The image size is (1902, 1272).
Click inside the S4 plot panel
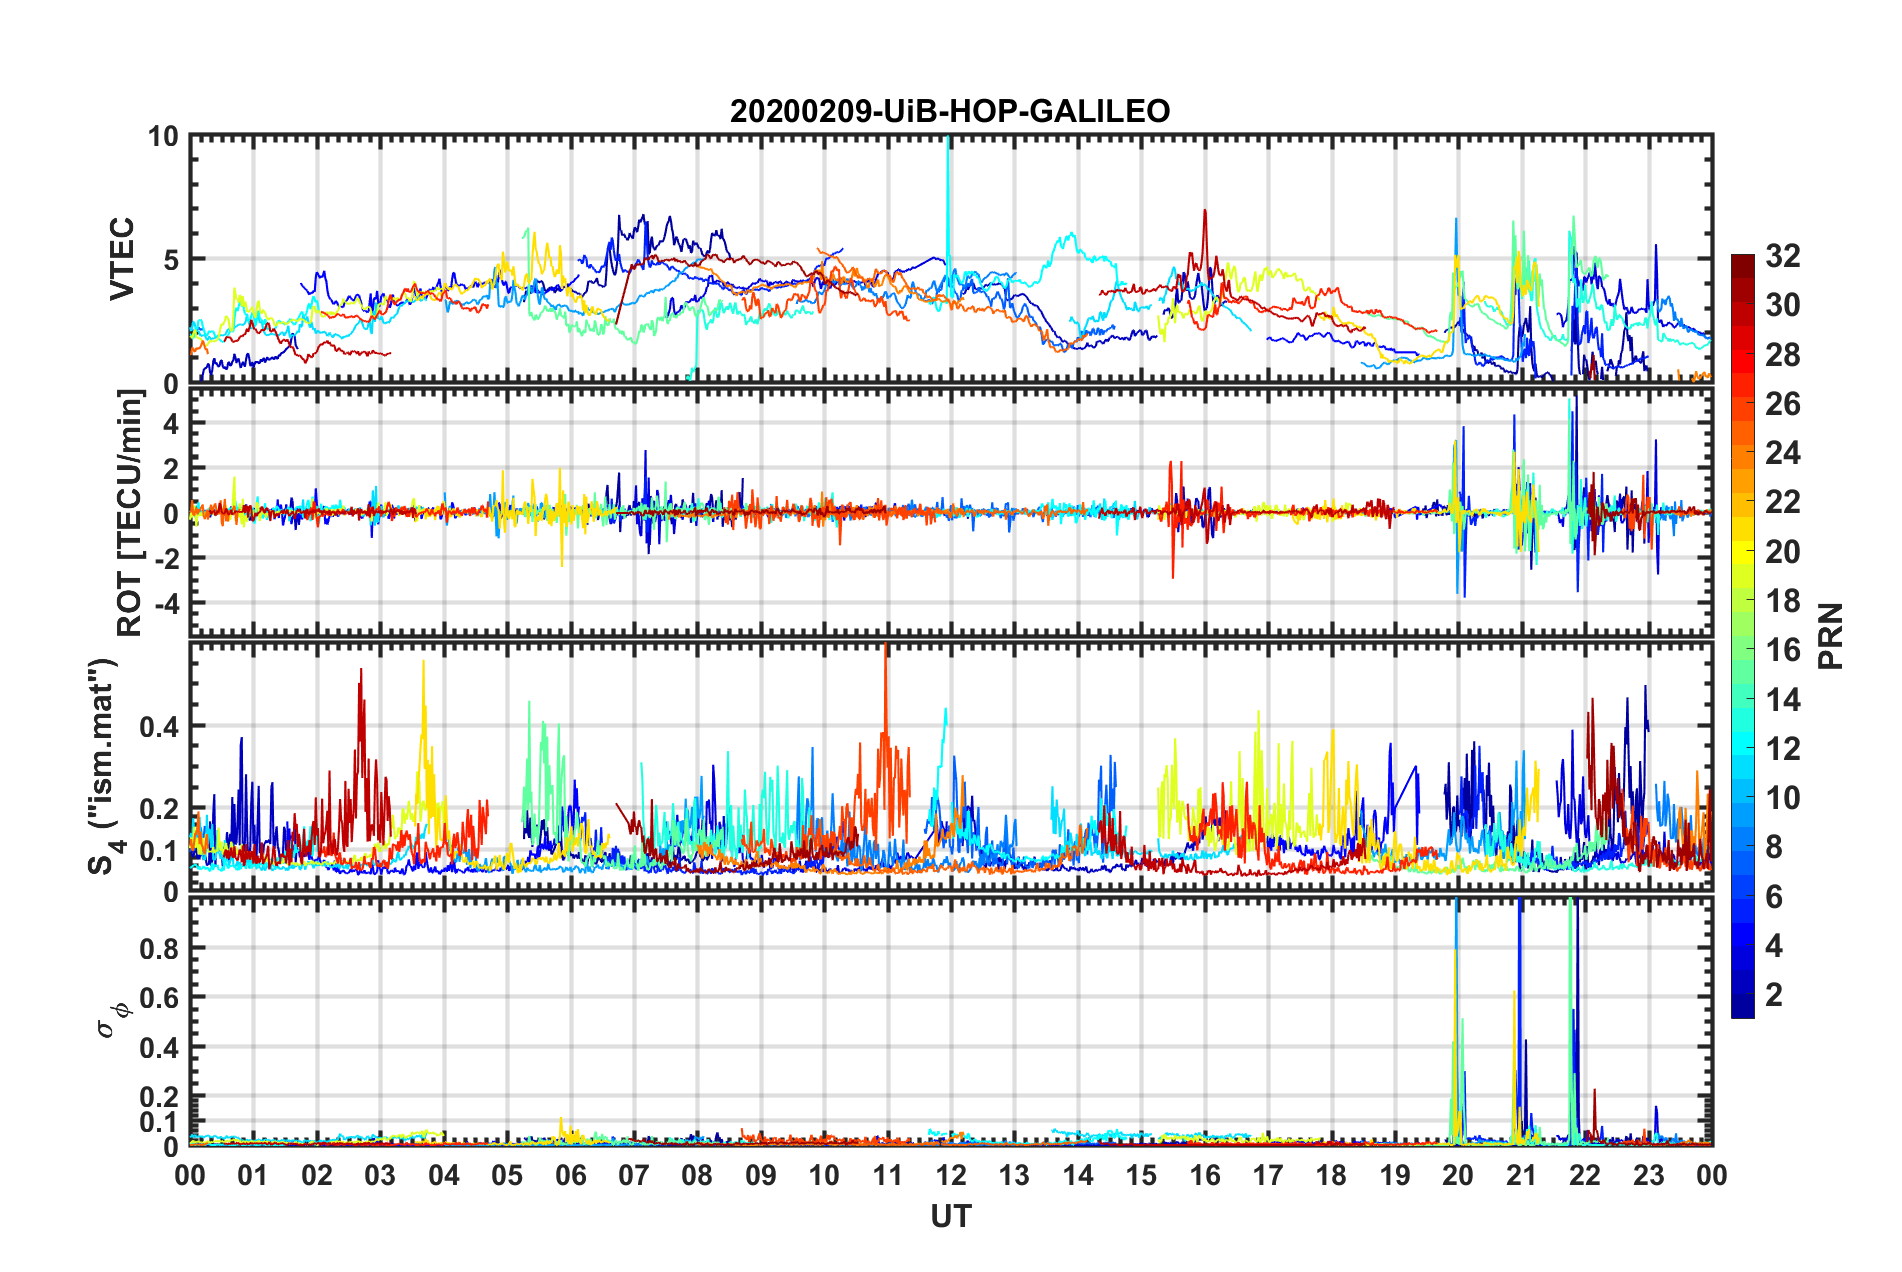tap(951, 766)
